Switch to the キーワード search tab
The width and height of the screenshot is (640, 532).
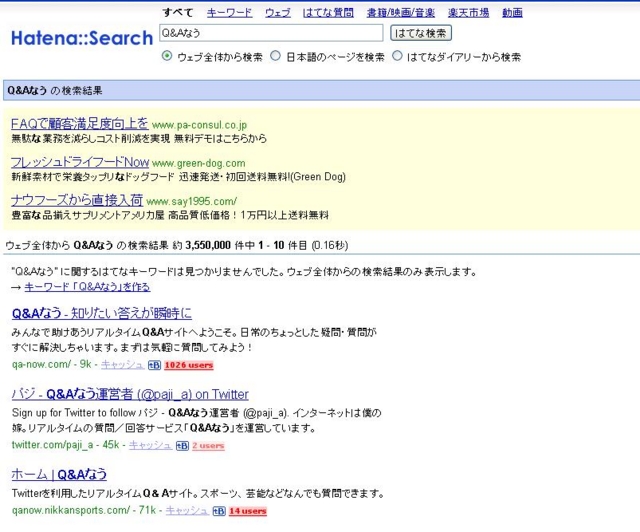pos(229,13)
